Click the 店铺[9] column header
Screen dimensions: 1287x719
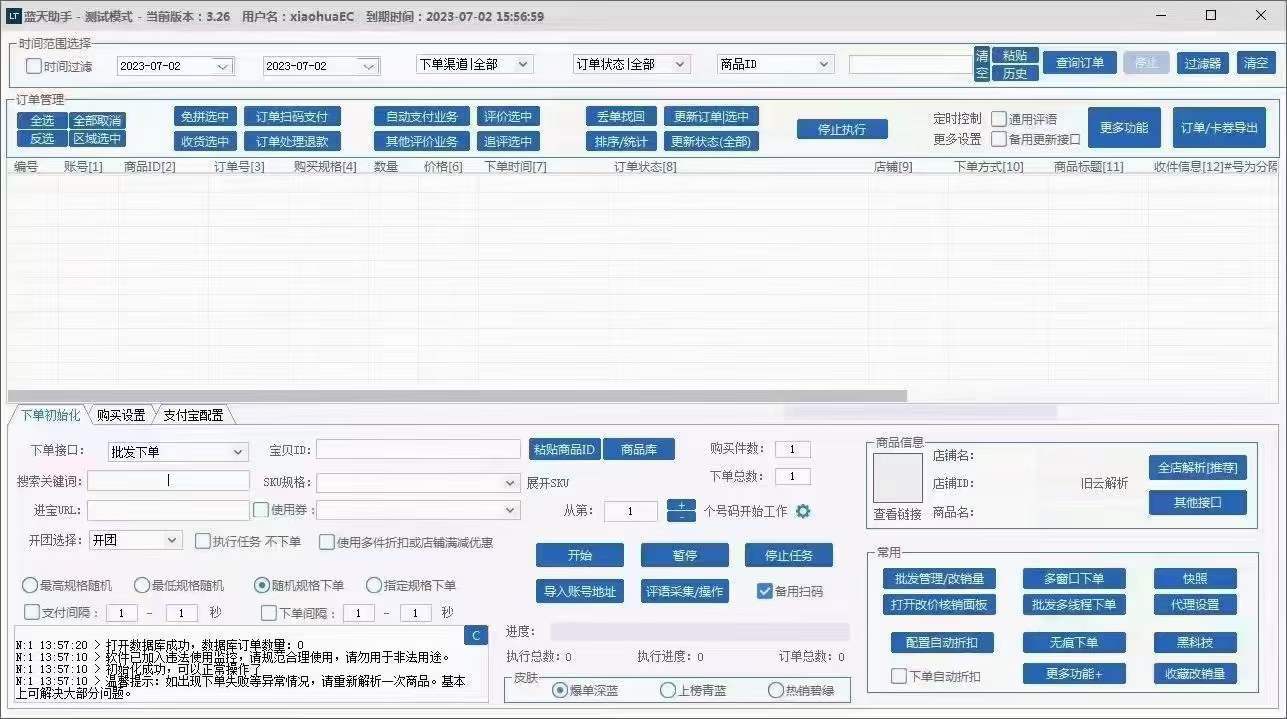893,167
